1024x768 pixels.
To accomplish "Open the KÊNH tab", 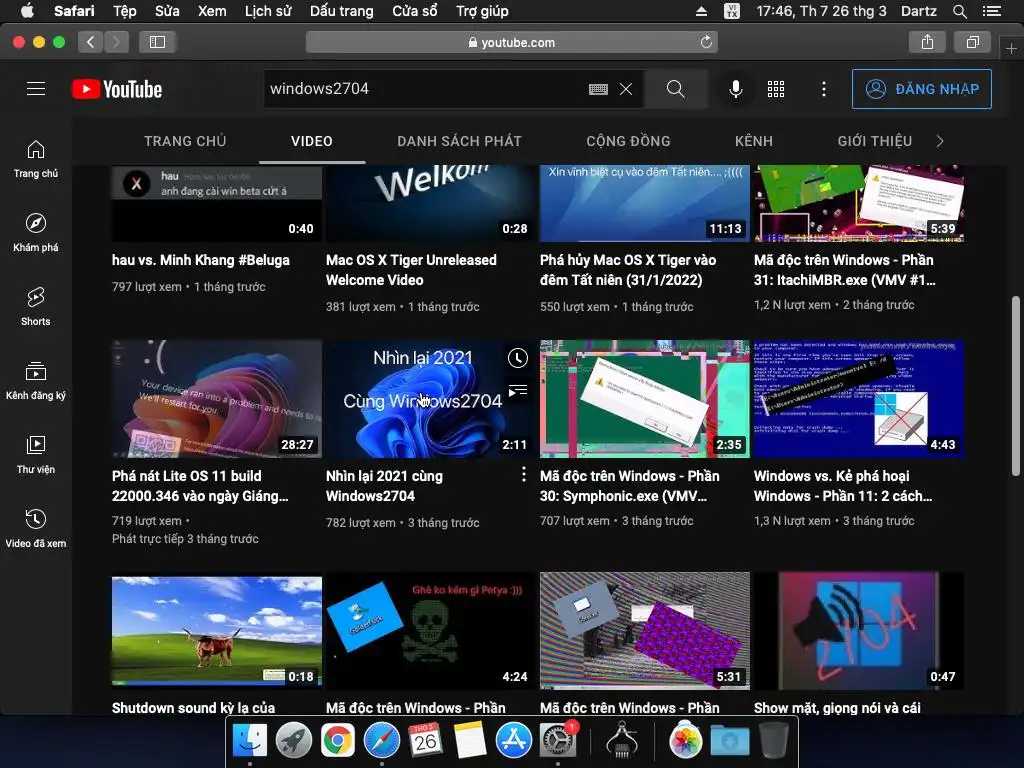I will 754,141.
